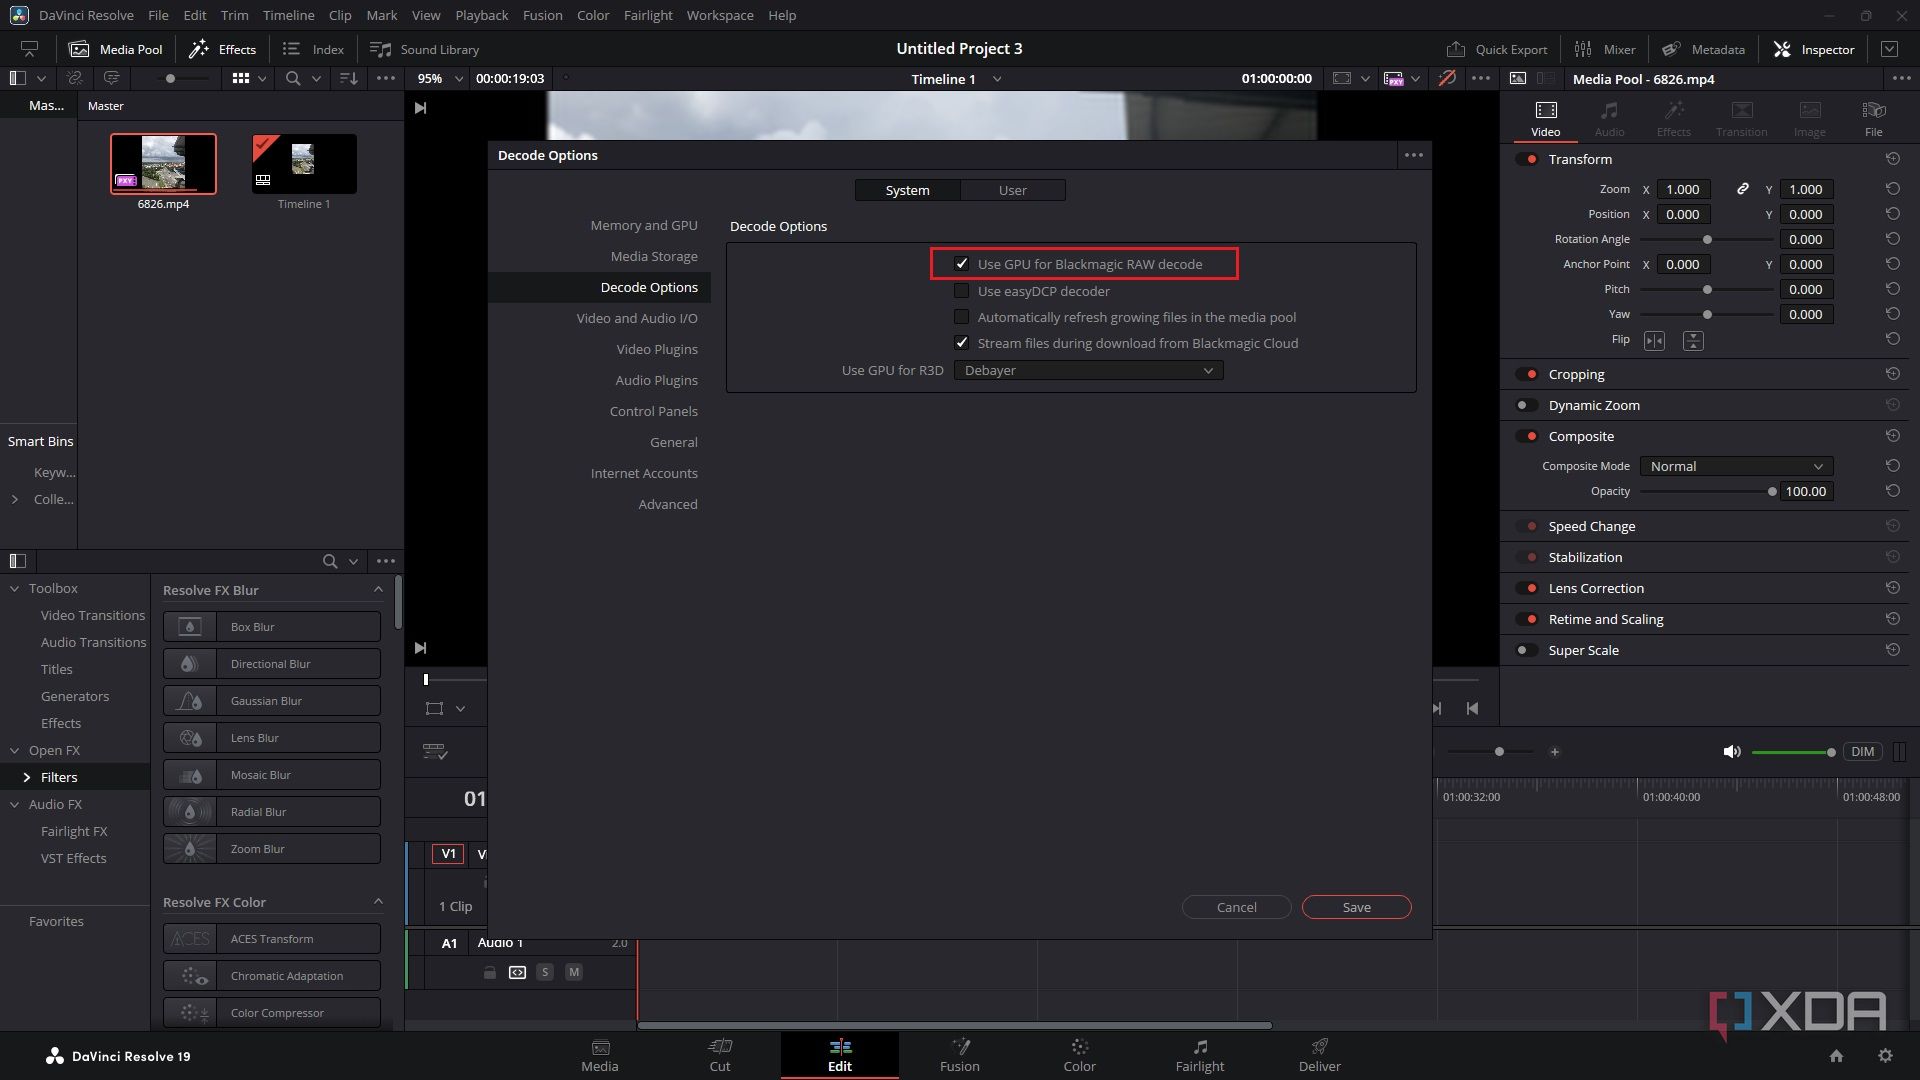1920x1080 pixels.
Task: Open the Composite Mode dropdown
Action: pyautogui.click(x=1735, y=466)
